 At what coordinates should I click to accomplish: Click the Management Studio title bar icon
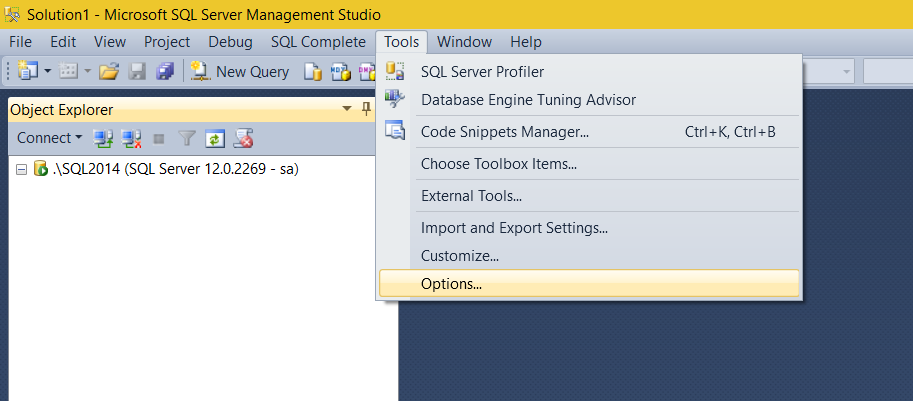click(12, 15)
